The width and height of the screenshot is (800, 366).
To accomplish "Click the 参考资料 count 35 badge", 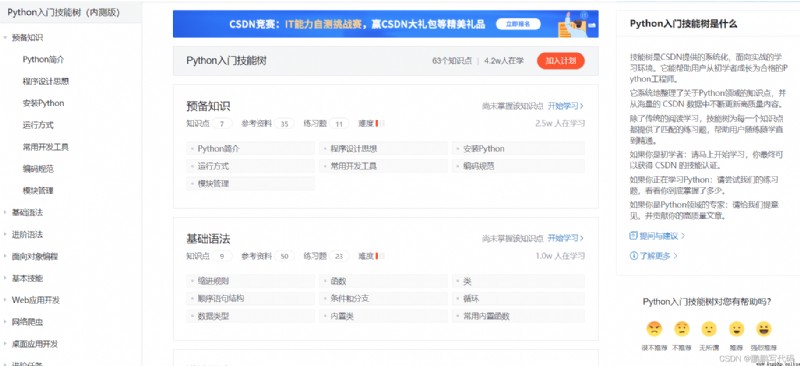I will [284, 124].
